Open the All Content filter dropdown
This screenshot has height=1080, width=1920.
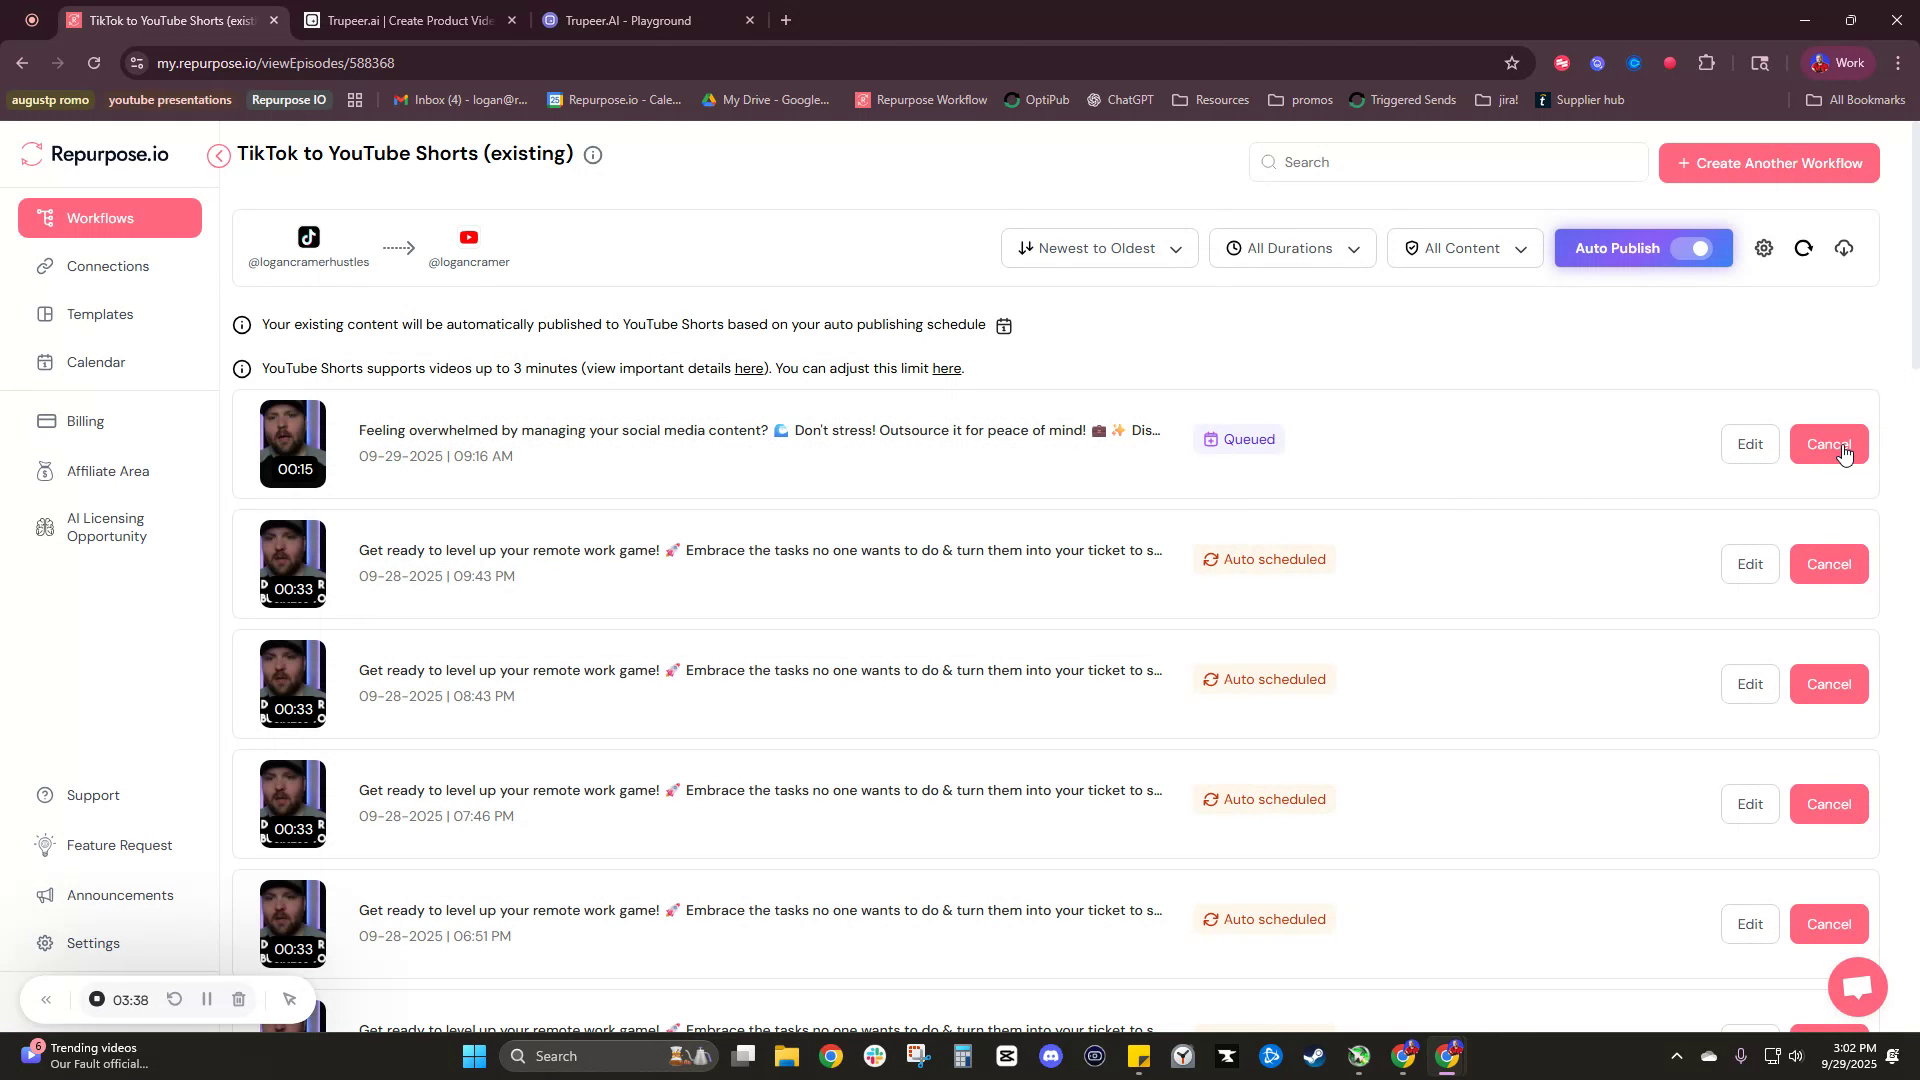[1463, 247]
